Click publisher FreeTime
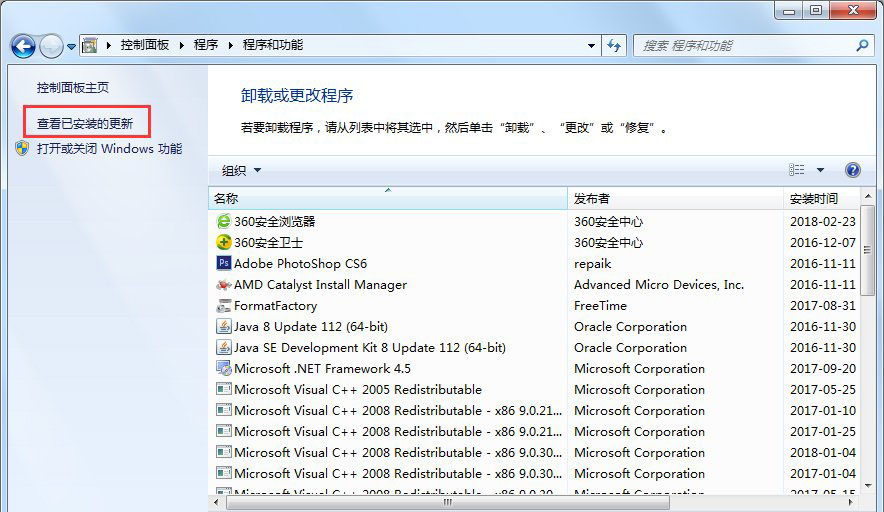This screenshot has height=512, width=884. [600, 306]
